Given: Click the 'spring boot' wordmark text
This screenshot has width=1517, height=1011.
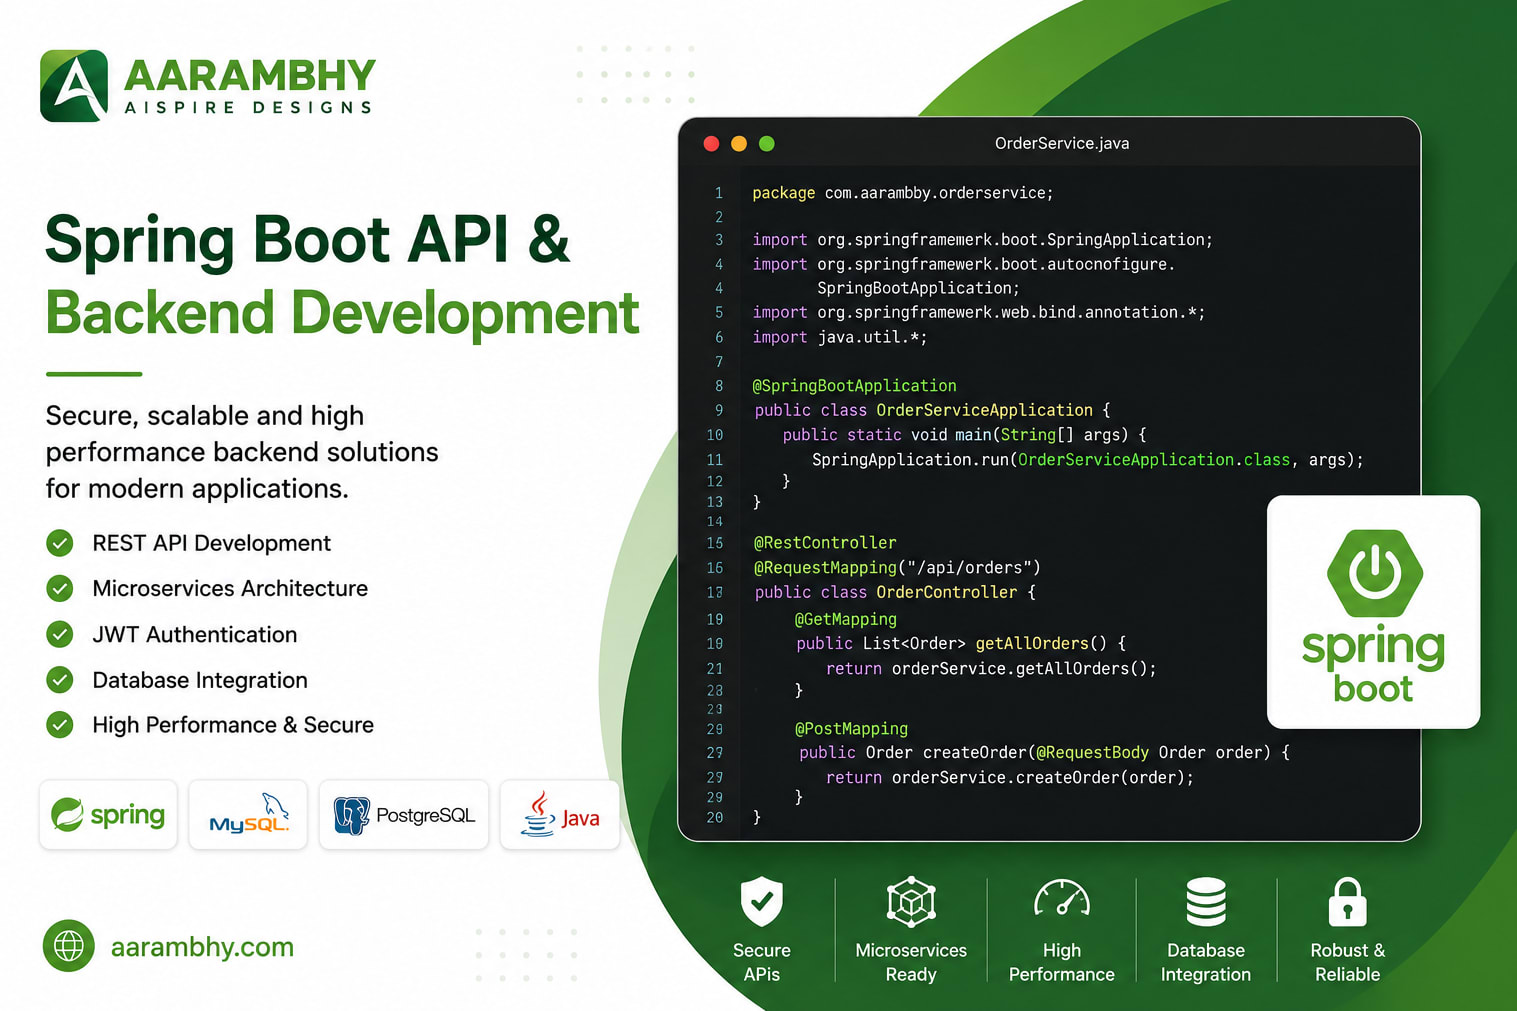Looking at the screenshot, I should (x=1373, y=665).
